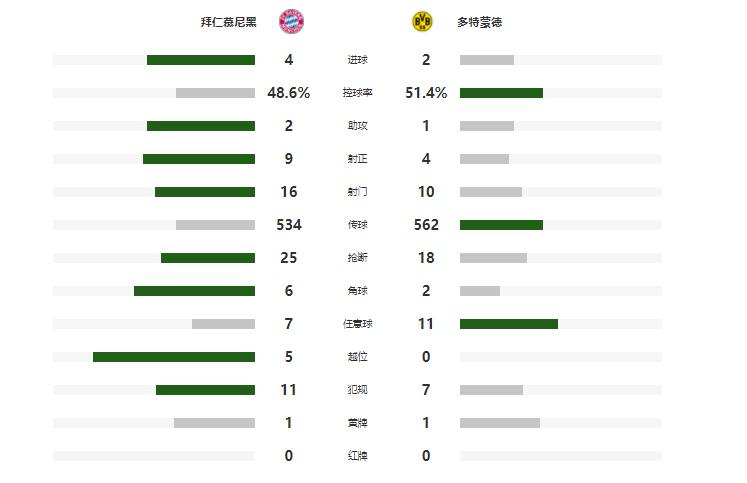Click the 射正 stat label
The width and height of the screenshot is (747, 483).
[x=357, y=159]
